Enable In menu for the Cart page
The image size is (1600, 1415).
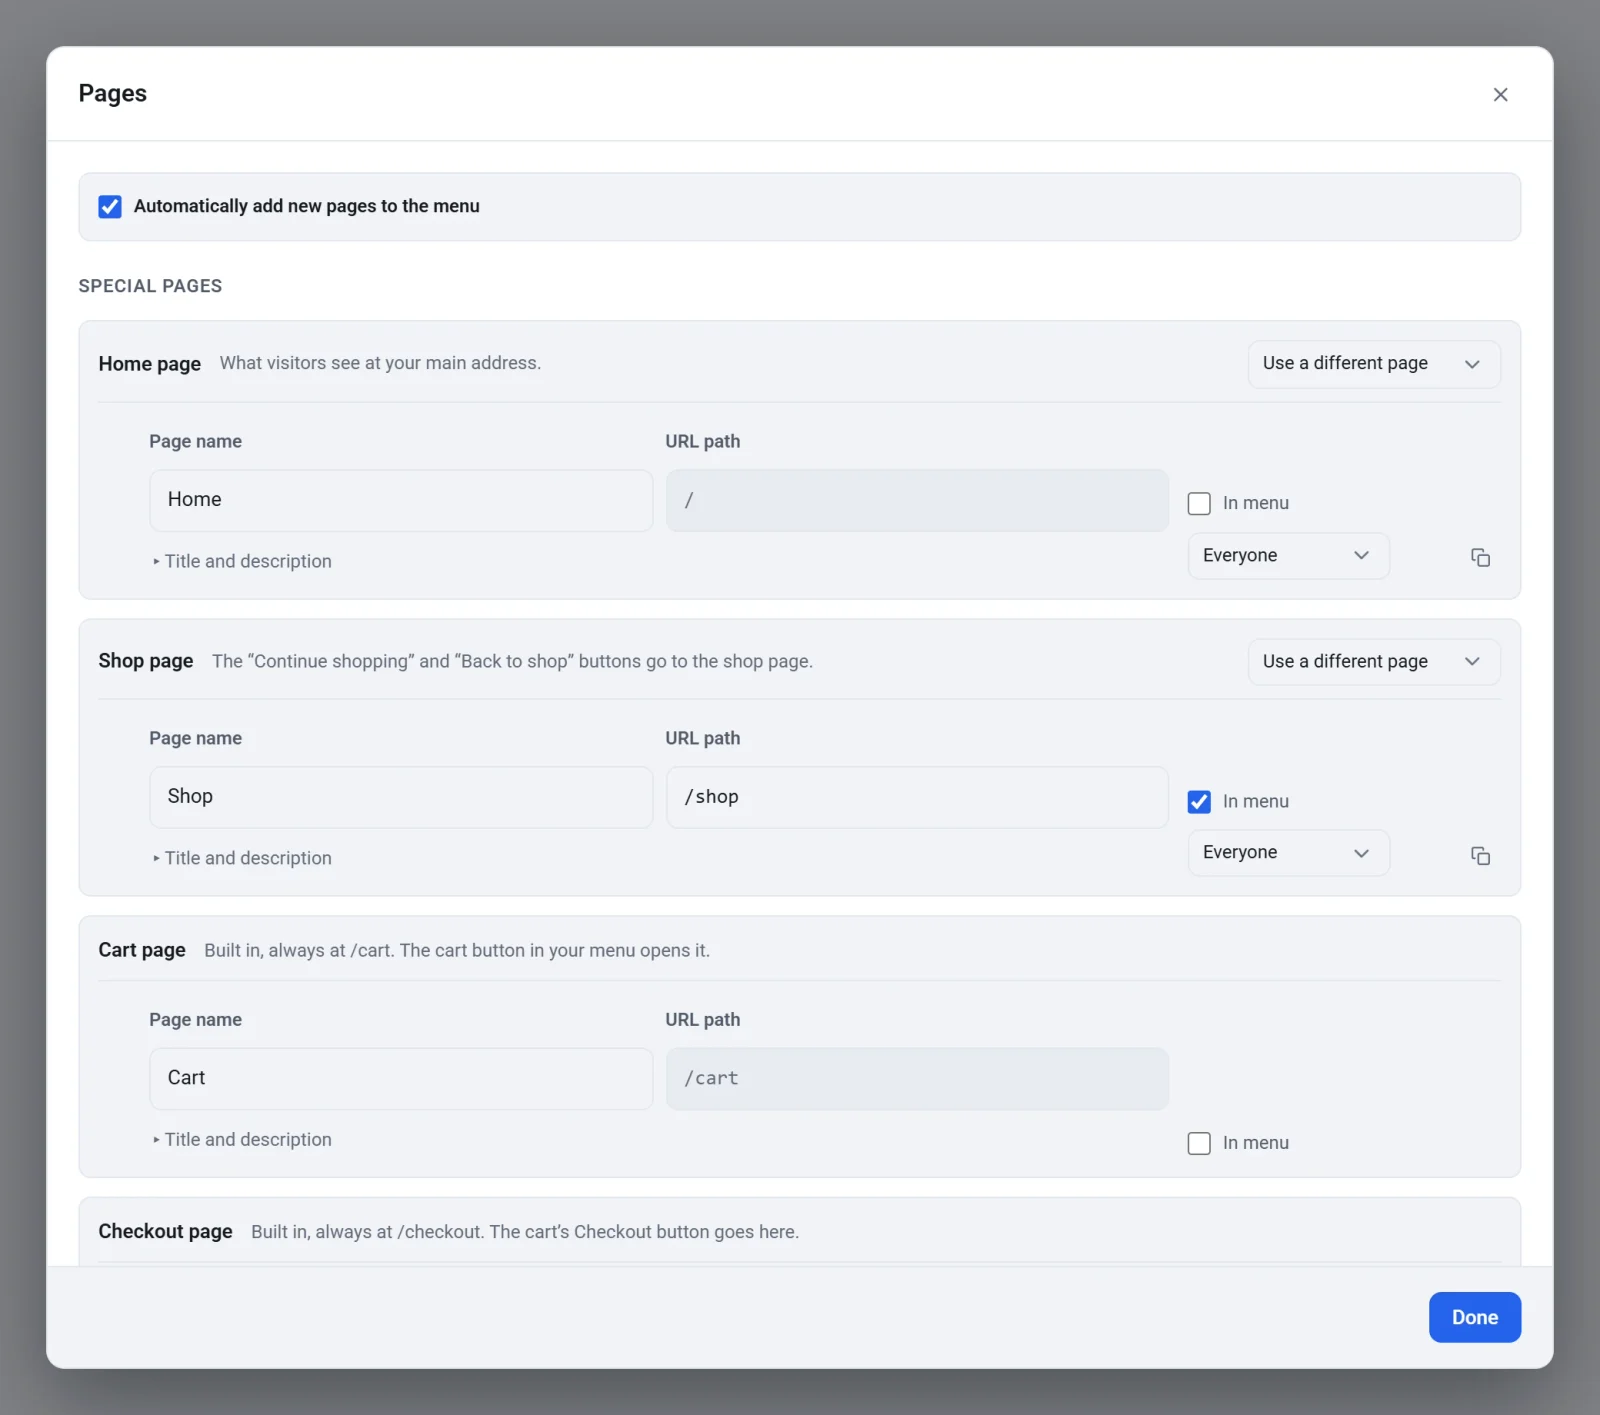(1199, 1143)
